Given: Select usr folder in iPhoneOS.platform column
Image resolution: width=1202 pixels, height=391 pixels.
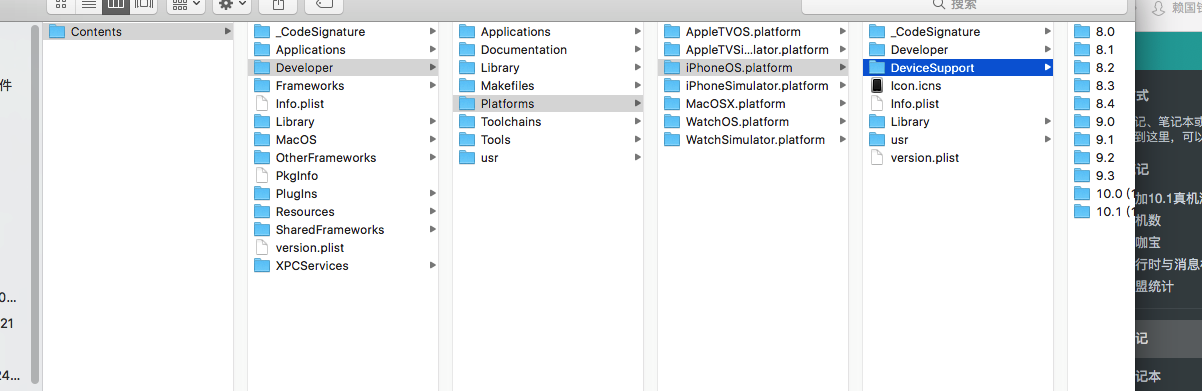Looking at the screenshot, I should [x=958, y=140].
